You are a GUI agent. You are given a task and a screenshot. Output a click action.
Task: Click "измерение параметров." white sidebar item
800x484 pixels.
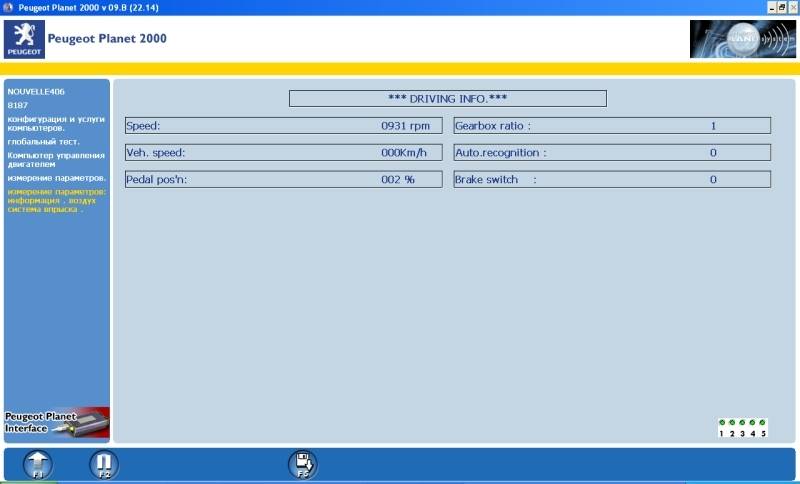pos(56,178)
